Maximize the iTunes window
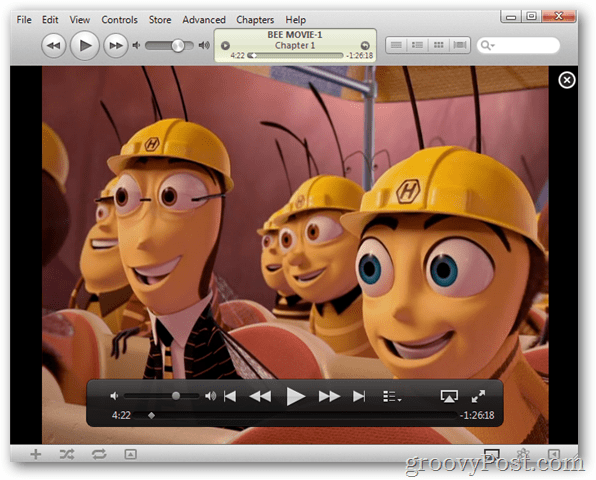 pos(531,16)
